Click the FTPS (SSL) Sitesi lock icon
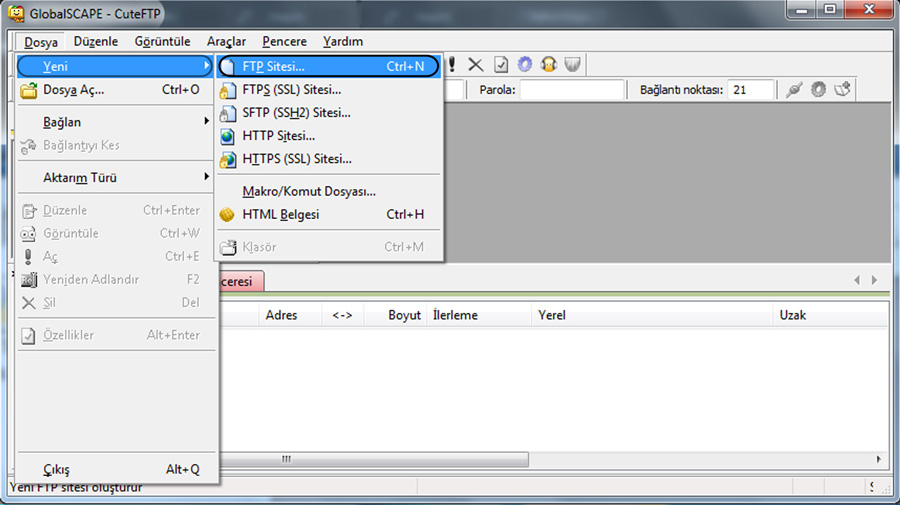900x505 pixels. 228,90
